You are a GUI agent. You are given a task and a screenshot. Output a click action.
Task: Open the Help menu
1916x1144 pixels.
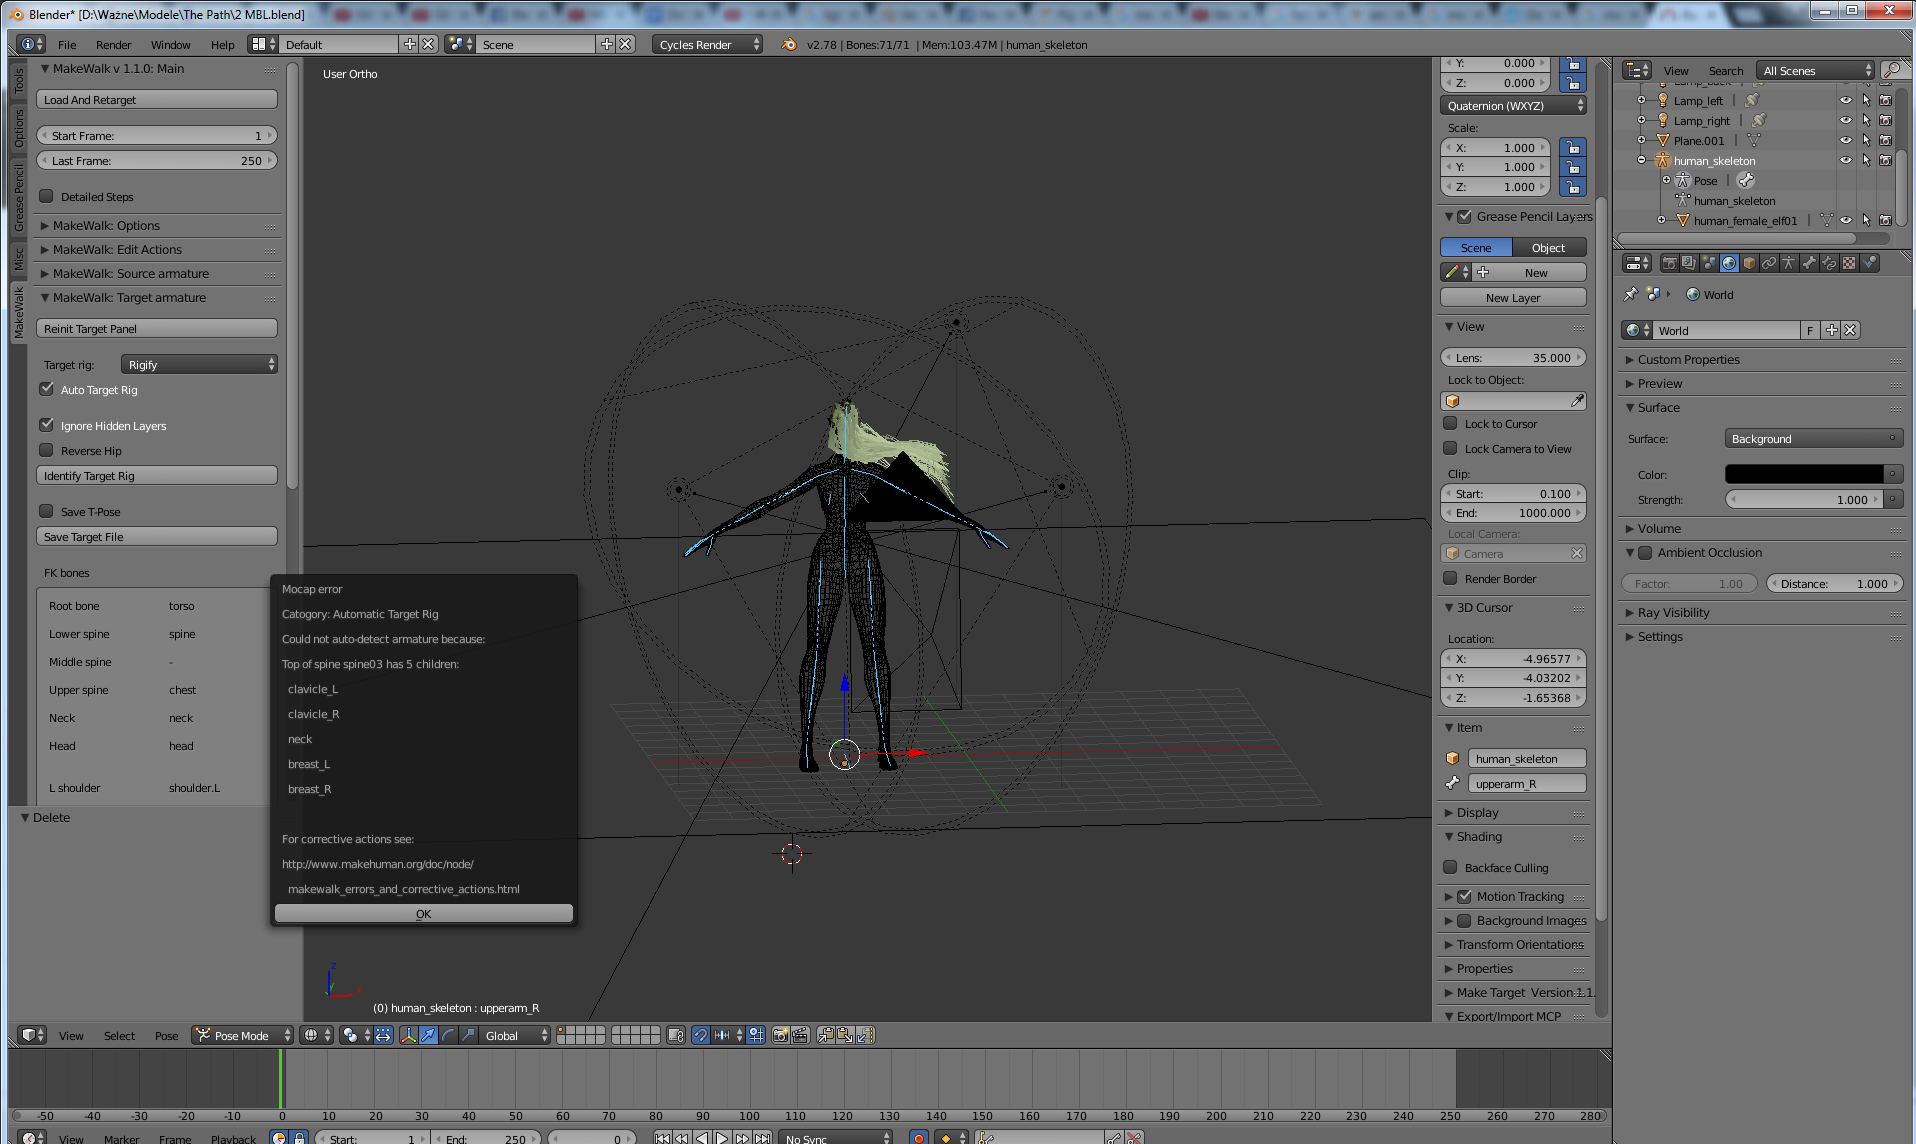pyautogui.click(x=222, y=44)
